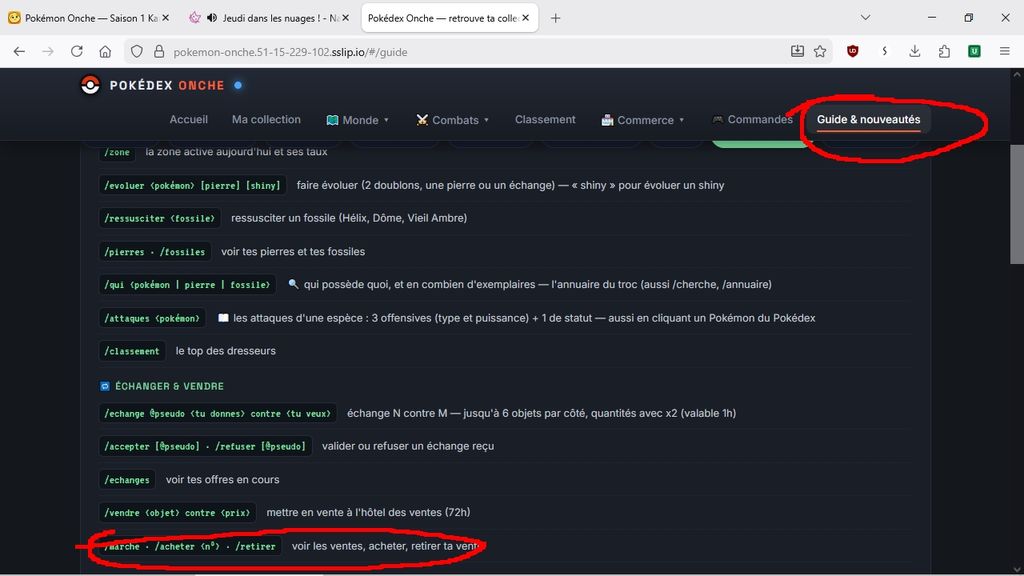Expand the Monde dropdown menu
Viewport: 1024px width, 576px height.
pos(358,120)
